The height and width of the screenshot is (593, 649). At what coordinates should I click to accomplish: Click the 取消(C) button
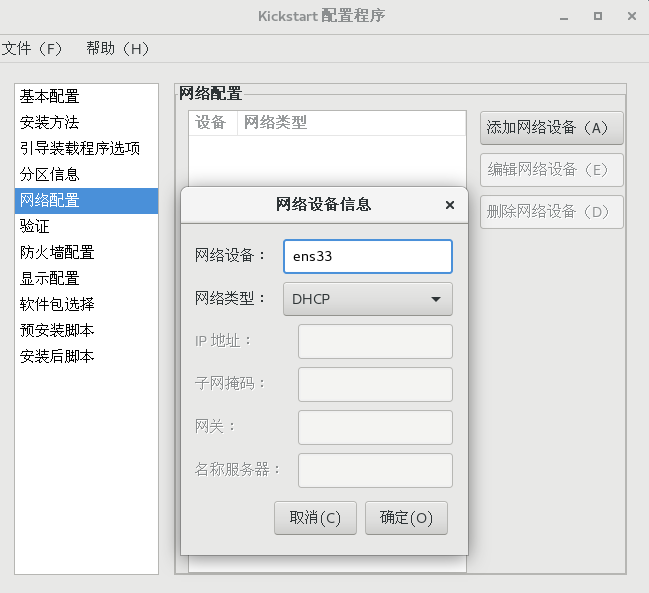[315, 518]
